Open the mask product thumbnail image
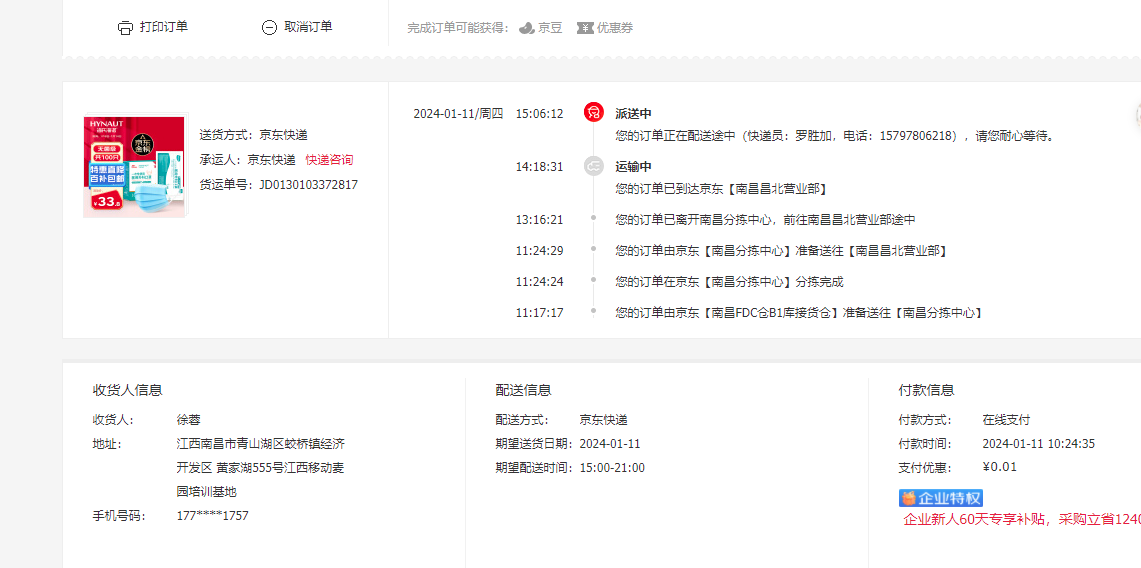1141x568 pixels. click(x=135, y=165)
